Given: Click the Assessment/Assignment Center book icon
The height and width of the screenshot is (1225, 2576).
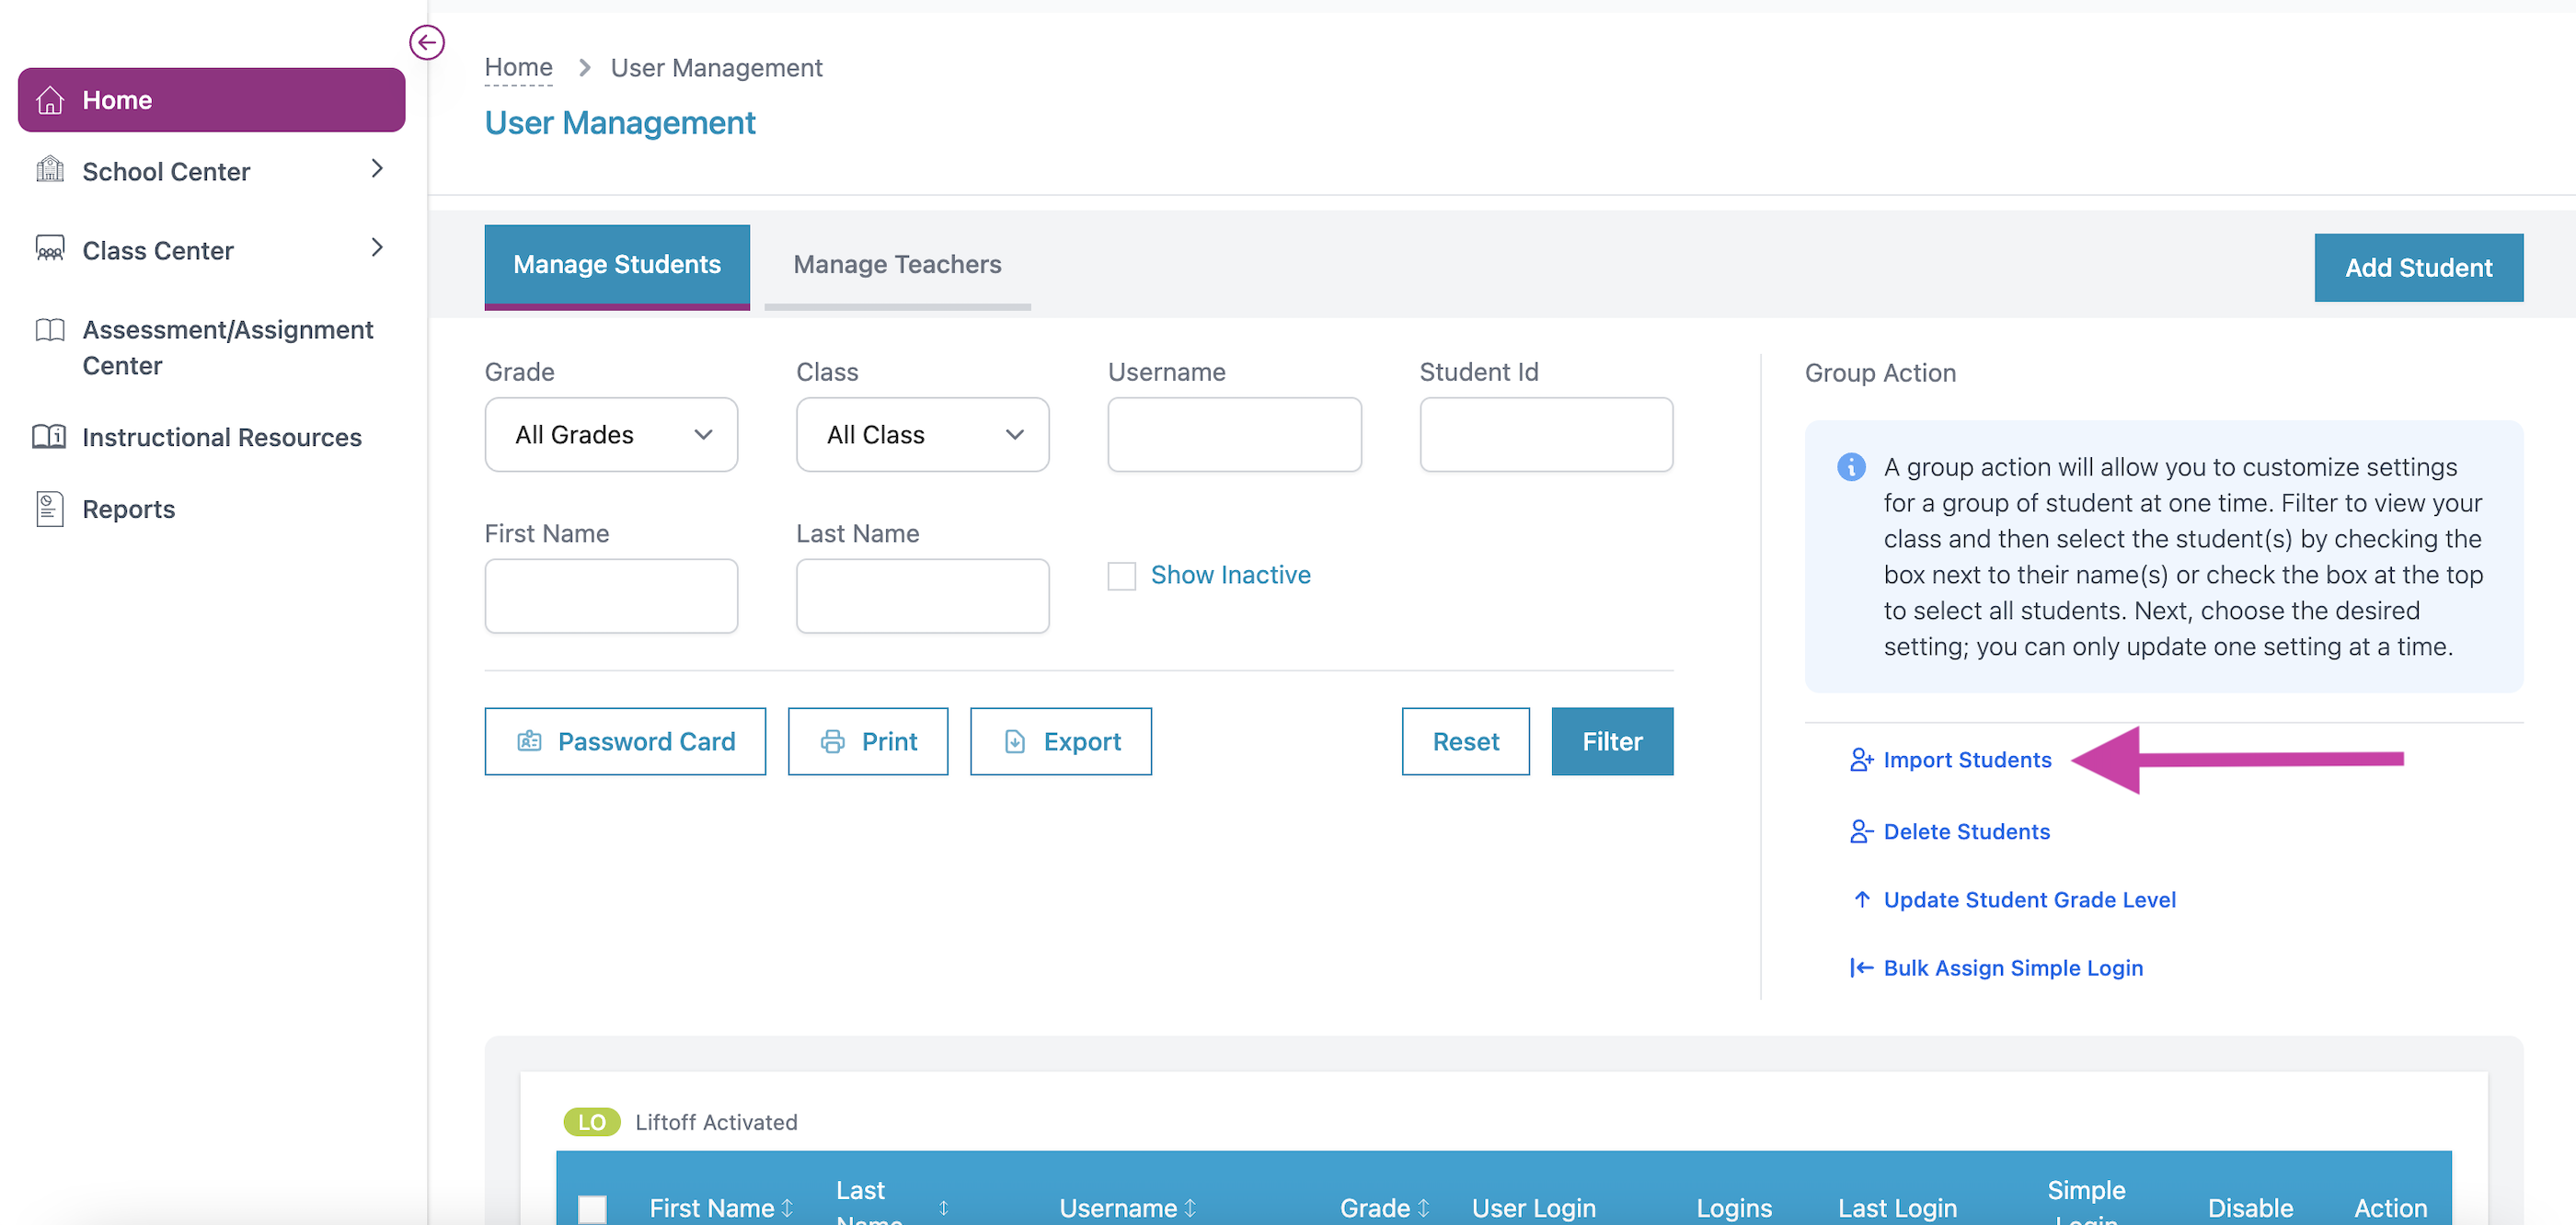Looking at the screenshot, I should click(50, 330).
